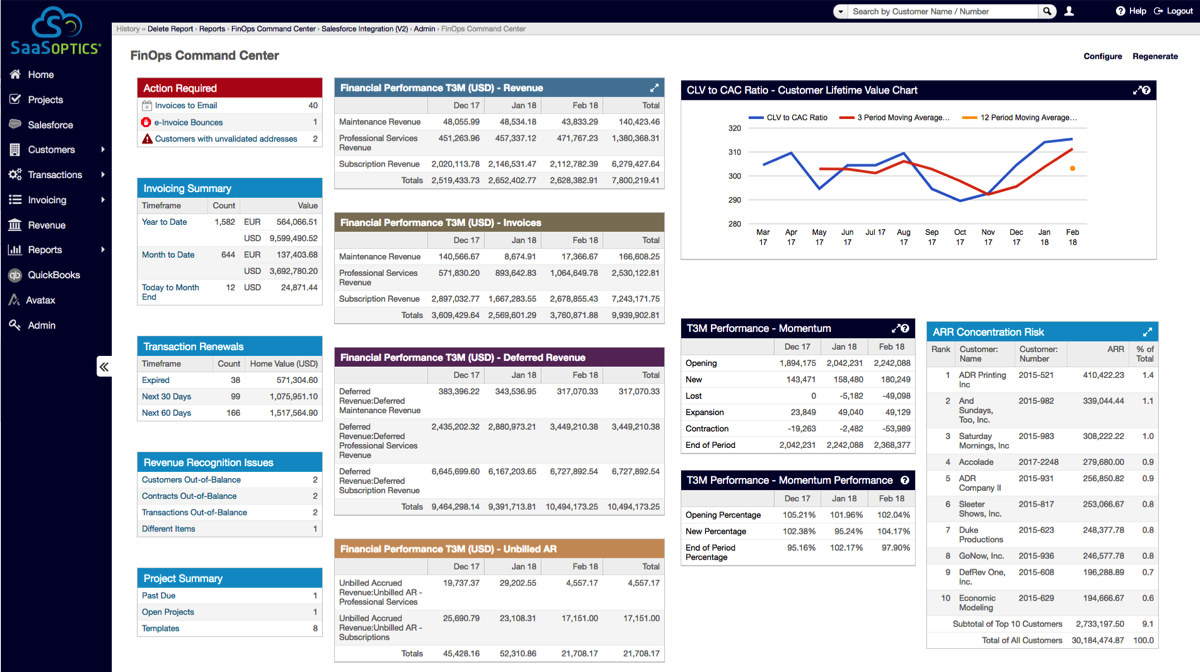Collapse the sidebar with the double chevron
The width and height of the screenshot is (1200, 672).
(x=104, y=367)
